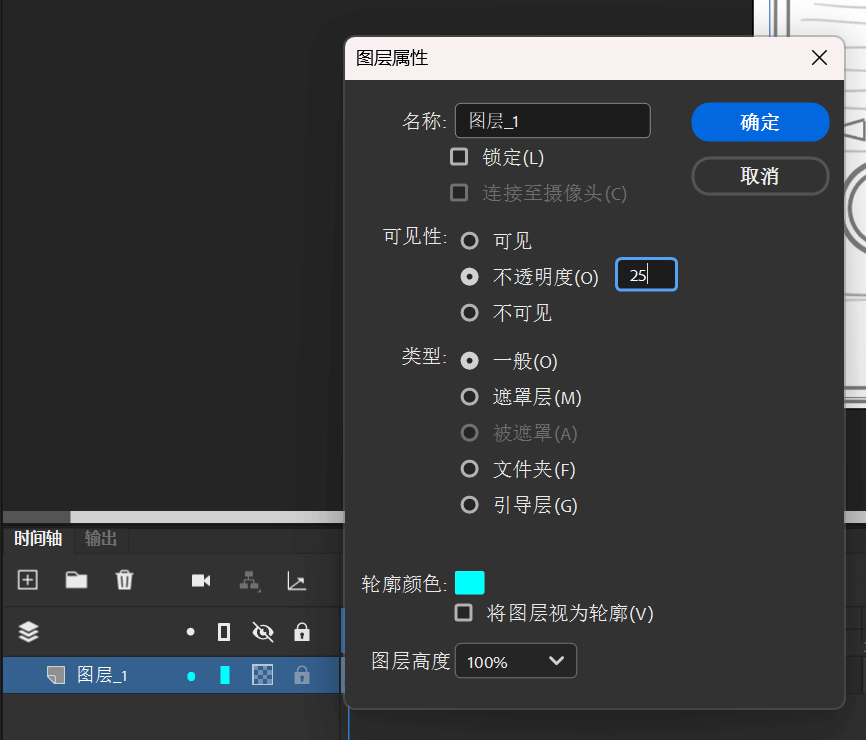Select the 图层_1 layer row name
This screenshot has width=866, height=740.
pos(102,675)
